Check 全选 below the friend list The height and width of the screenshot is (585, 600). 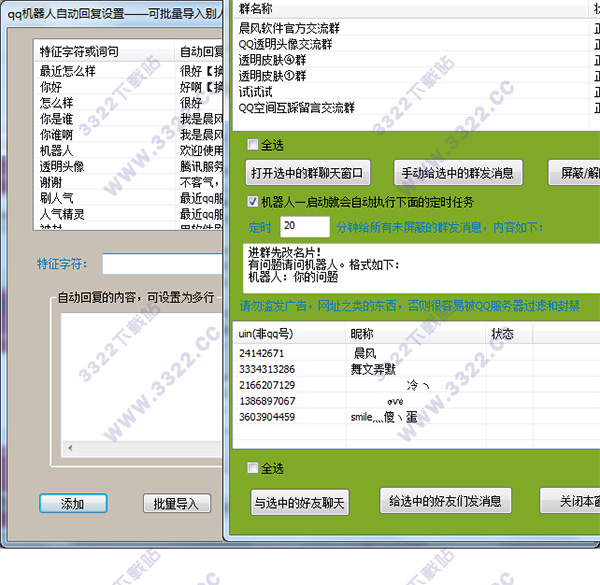(x=252, y=468)
